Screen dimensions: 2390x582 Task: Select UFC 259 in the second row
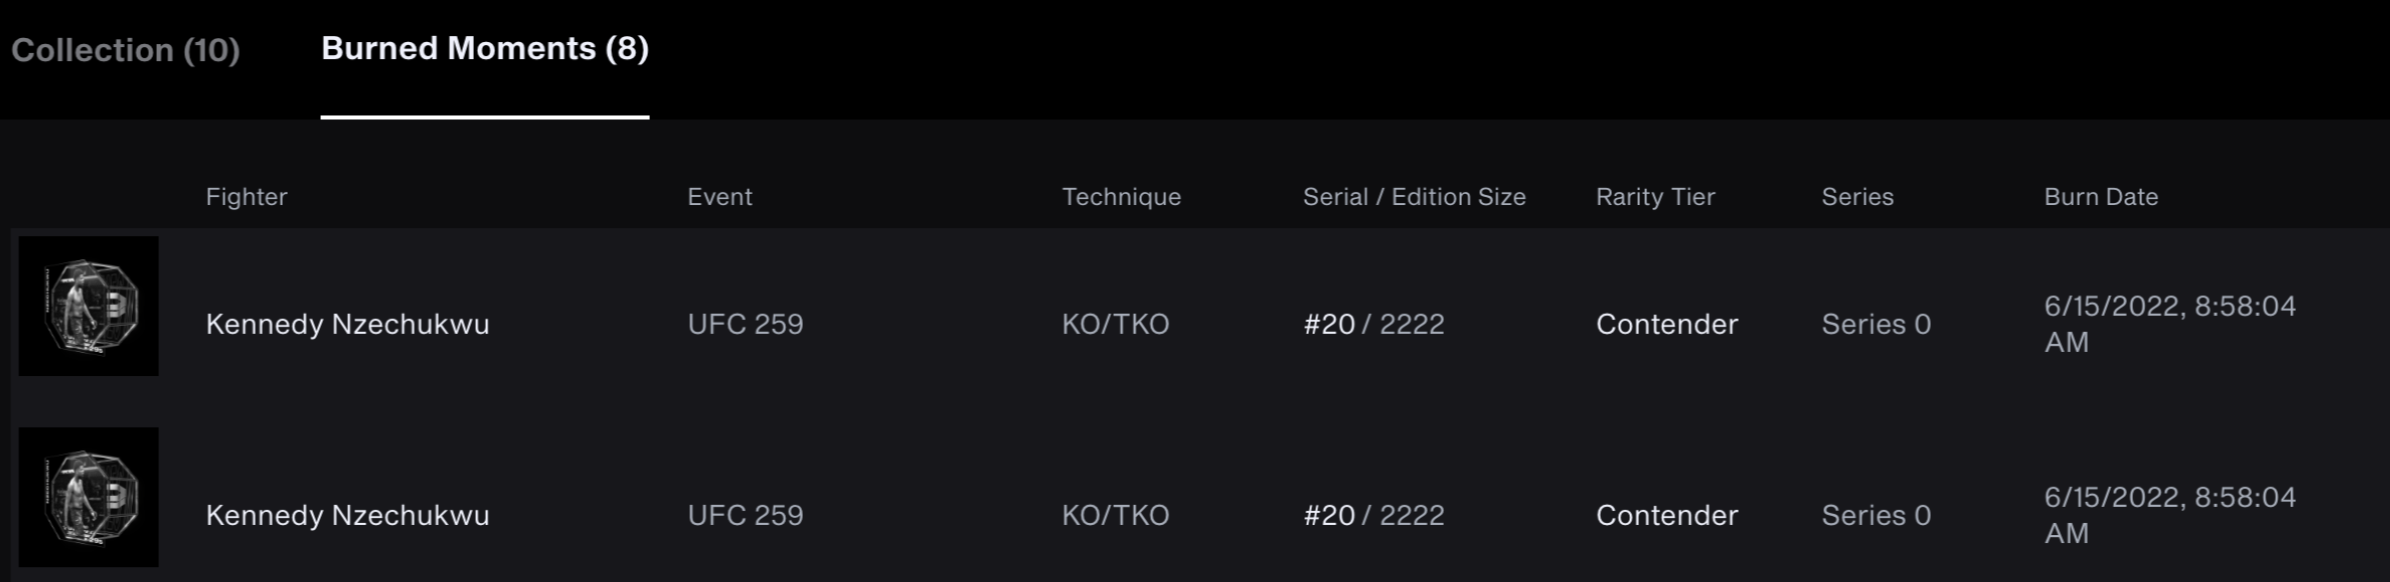pyautogui.click(x=745, y=515)
